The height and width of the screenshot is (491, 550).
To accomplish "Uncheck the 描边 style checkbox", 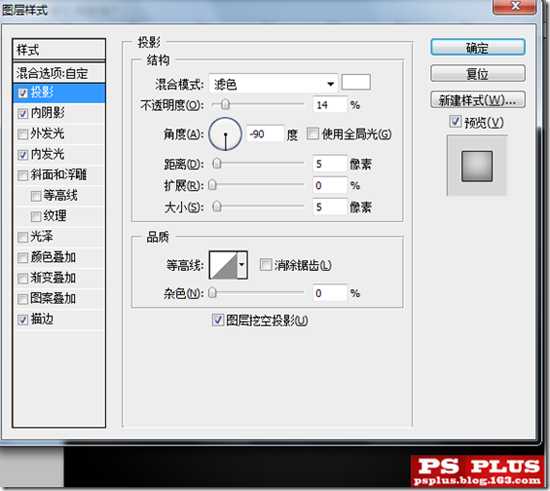I will tap(23, 319).
